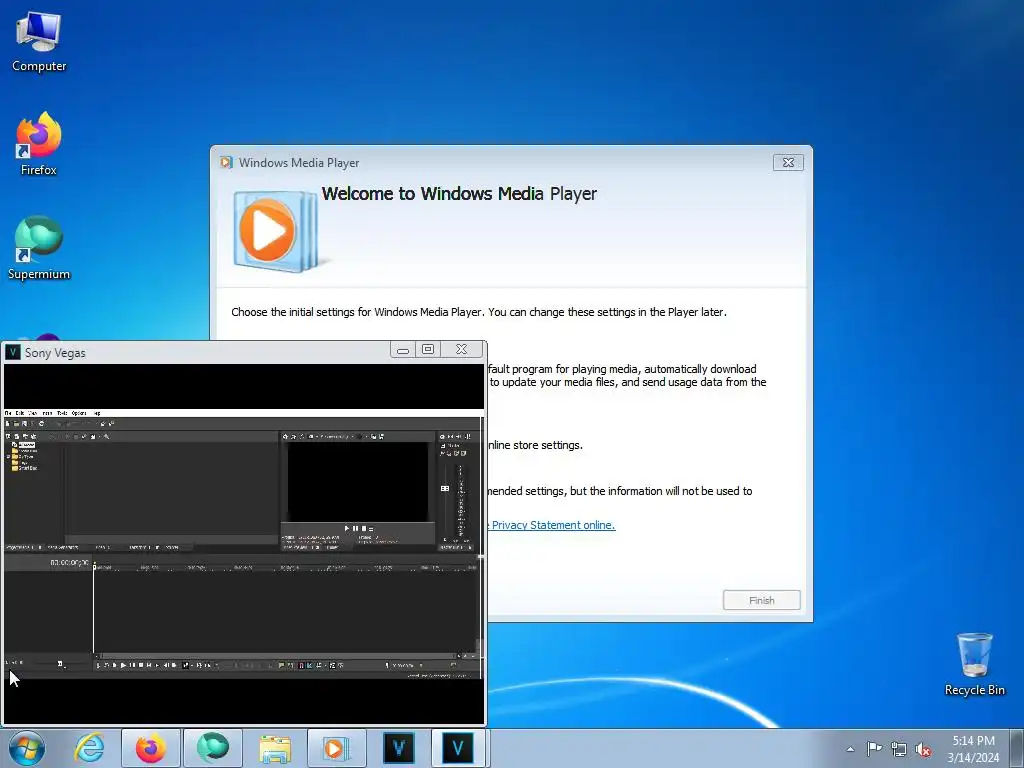1024x768 pixels.
Task: Launch Supermium from the taskbar
Action: [x=213, y=748]
